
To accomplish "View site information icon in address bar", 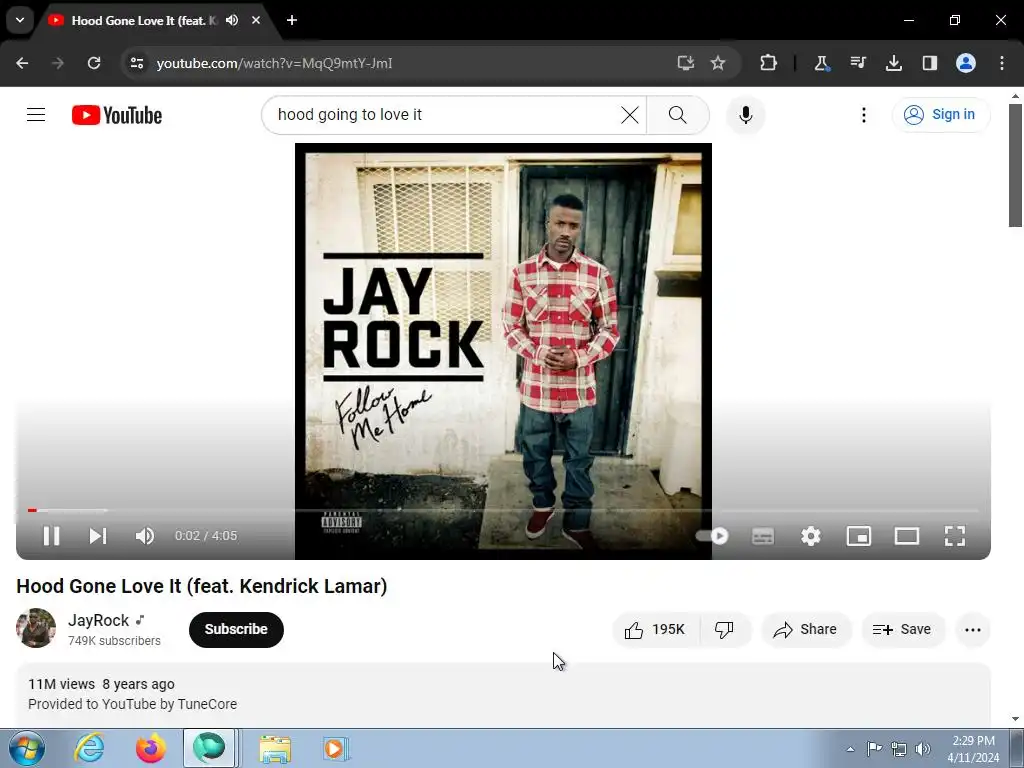I will point(136,63).
